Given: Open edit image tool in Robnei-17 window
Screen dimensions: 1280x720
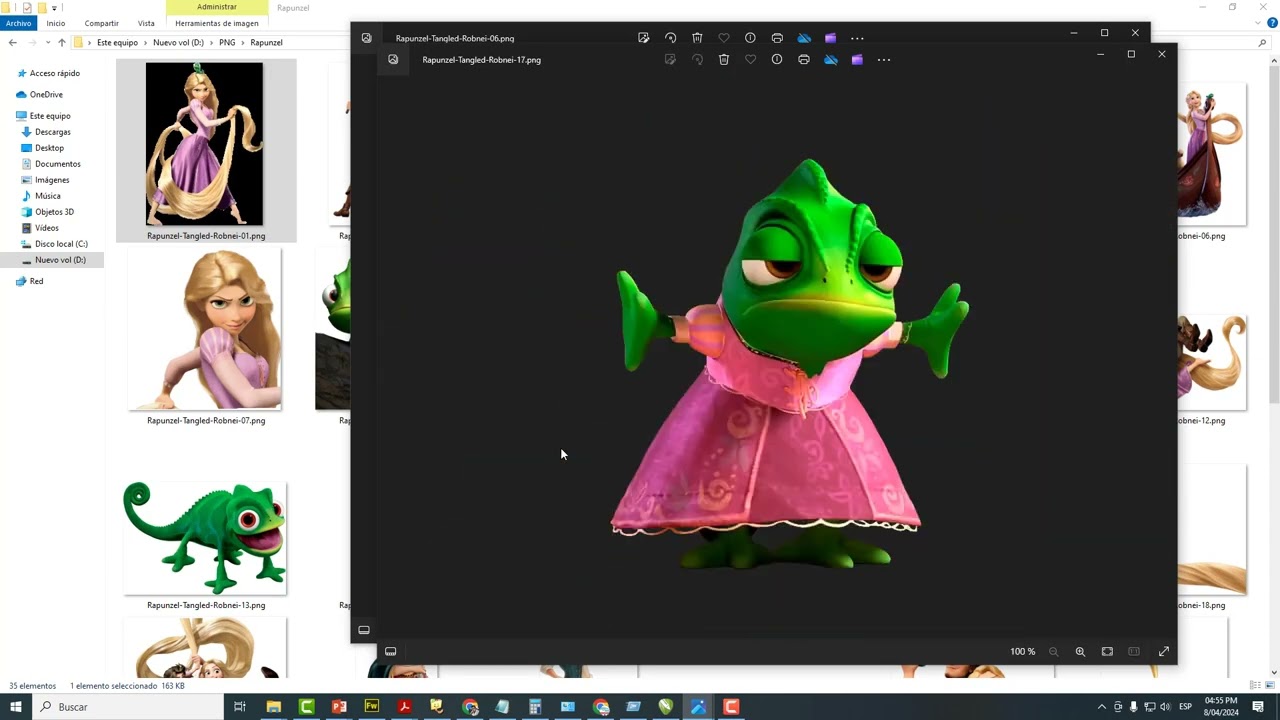Looking at the screenshot, I should (670, 60).
